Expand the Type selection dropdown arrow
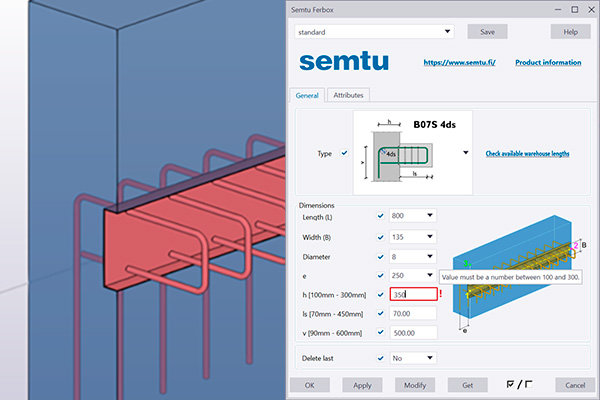This screenshot has height=400, width=600. point(466,153)
